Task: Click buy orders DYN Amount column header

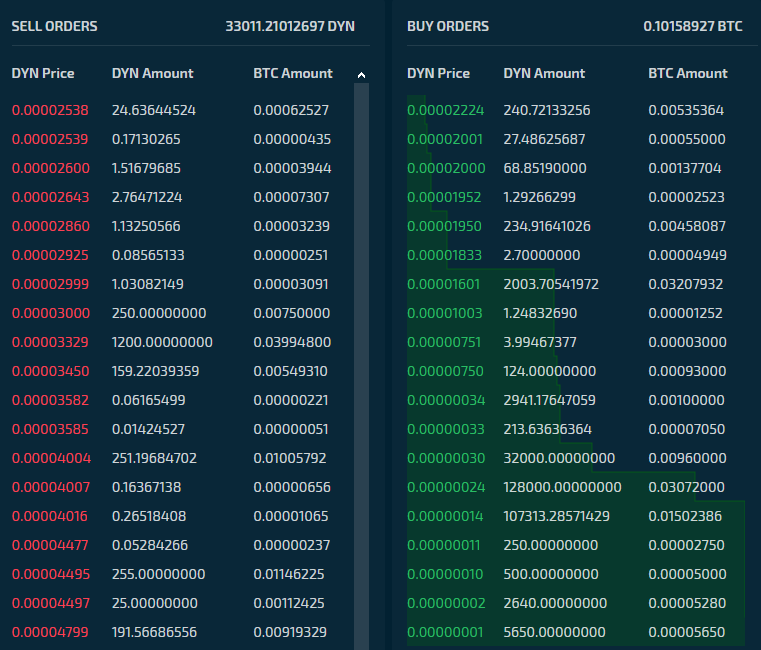Action: click(544, 73)
